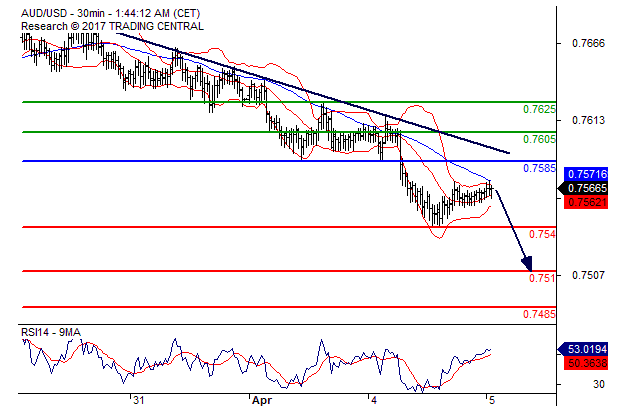Select the 0.7507 price axis label

588,275
